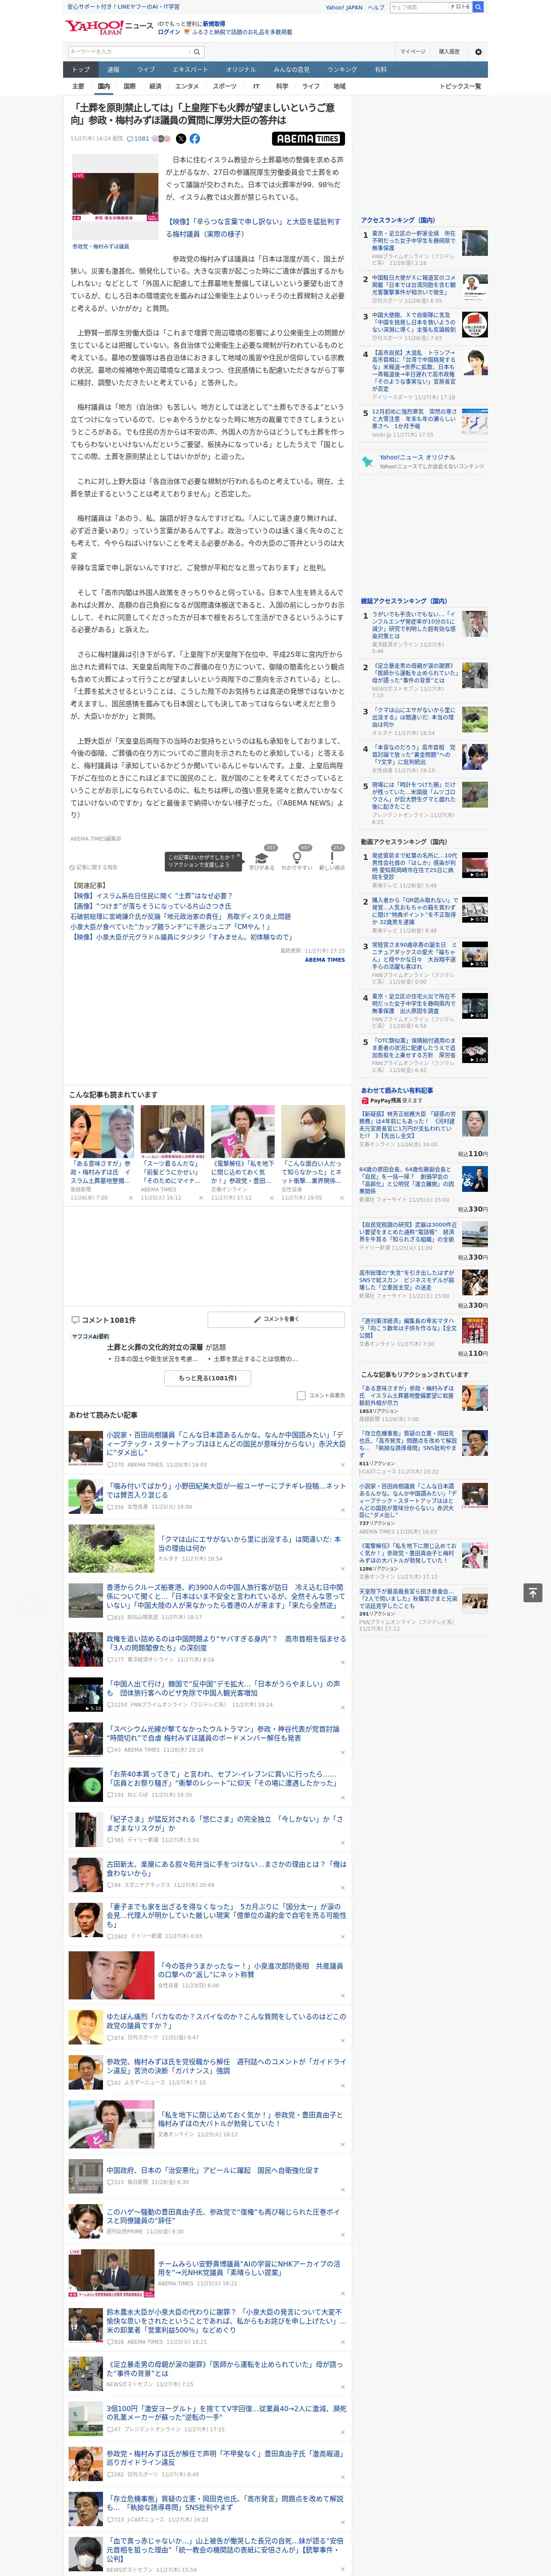Open the 購入履歴 link
The image size is (551, 2576).
tap(449, 52)
